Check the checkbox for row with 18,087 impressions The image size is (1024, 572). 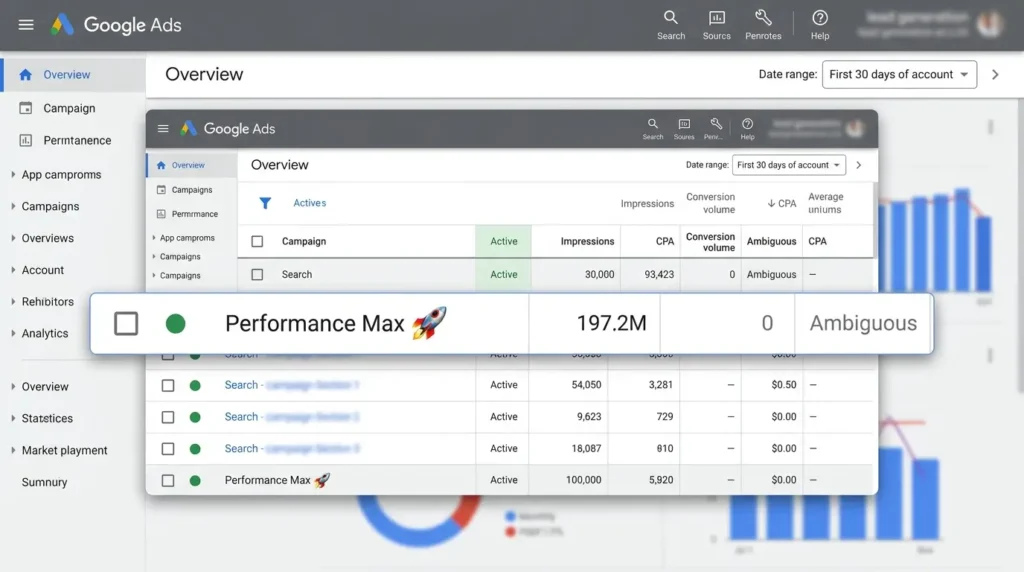(x=168, y=449)
